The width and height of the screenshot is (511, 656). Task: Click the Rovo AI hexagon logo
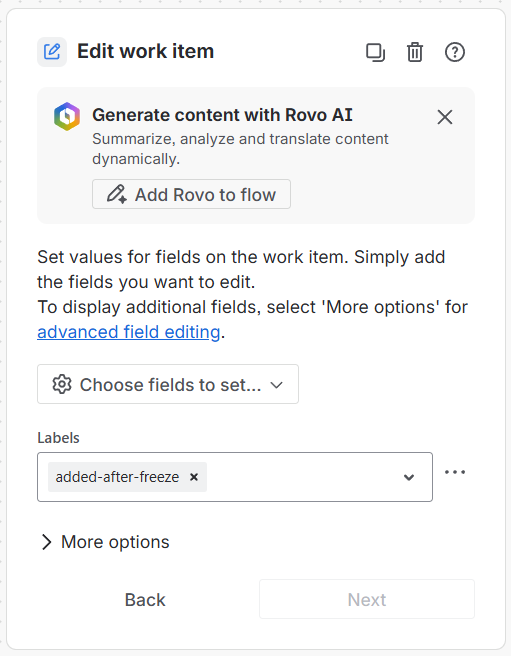(67, 116)
